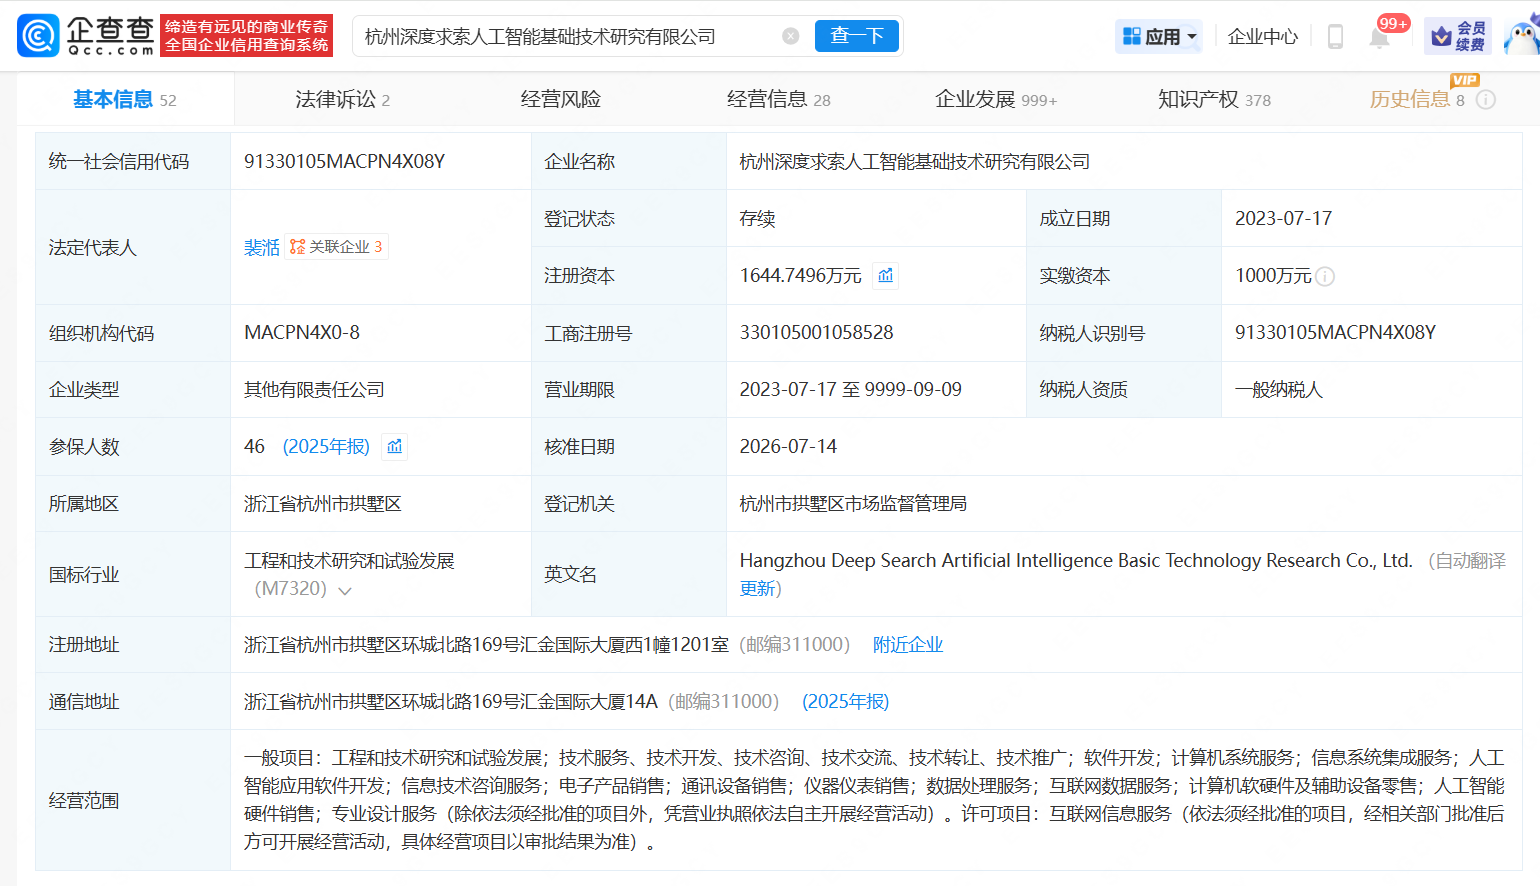Click the info icon beside 历史信息 tab
The height and width of the screenshot is (886, 1540).
1486,99
